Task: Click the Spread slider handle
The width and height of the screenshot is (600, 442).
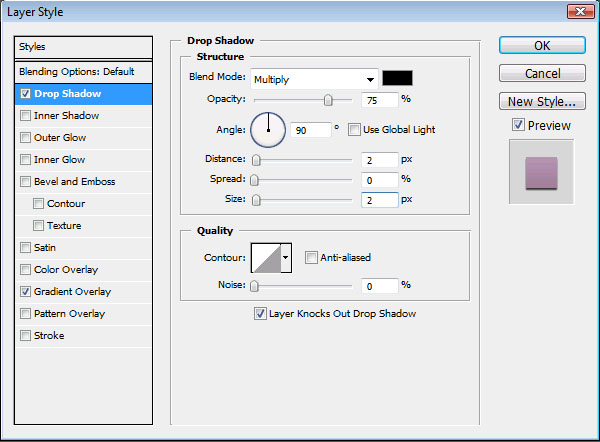Action: pyautogui.click(x=254, y=180)
